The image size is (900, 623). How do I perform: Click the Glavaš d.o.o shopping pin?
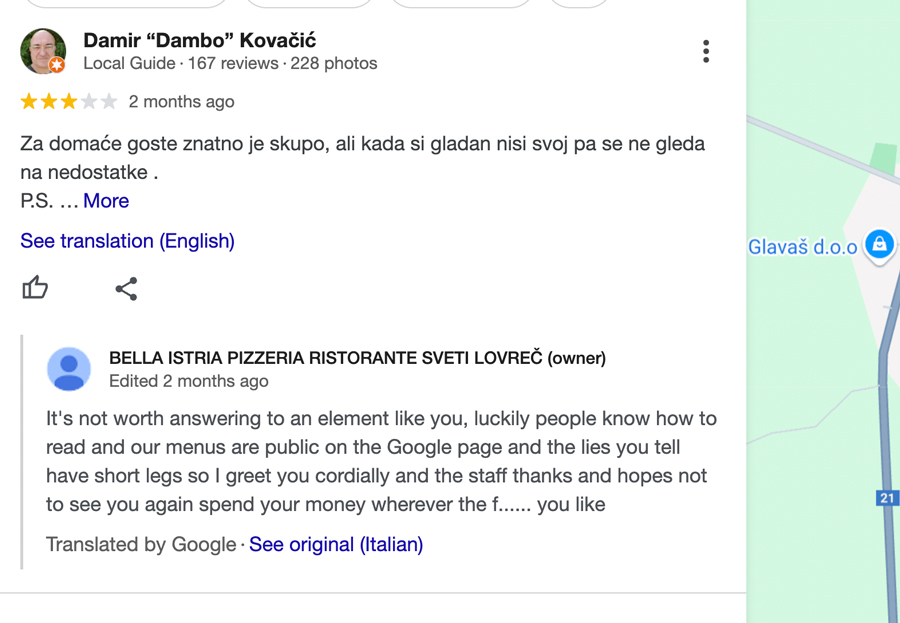click(879, 246)
